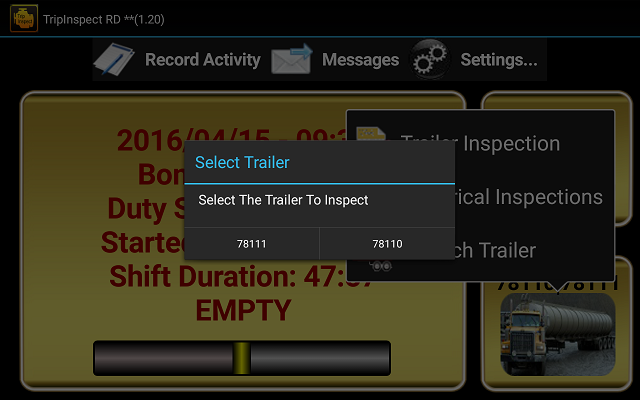Select trailer 78110 to inspect
640x400 pixels.
[x=387, y=244]
